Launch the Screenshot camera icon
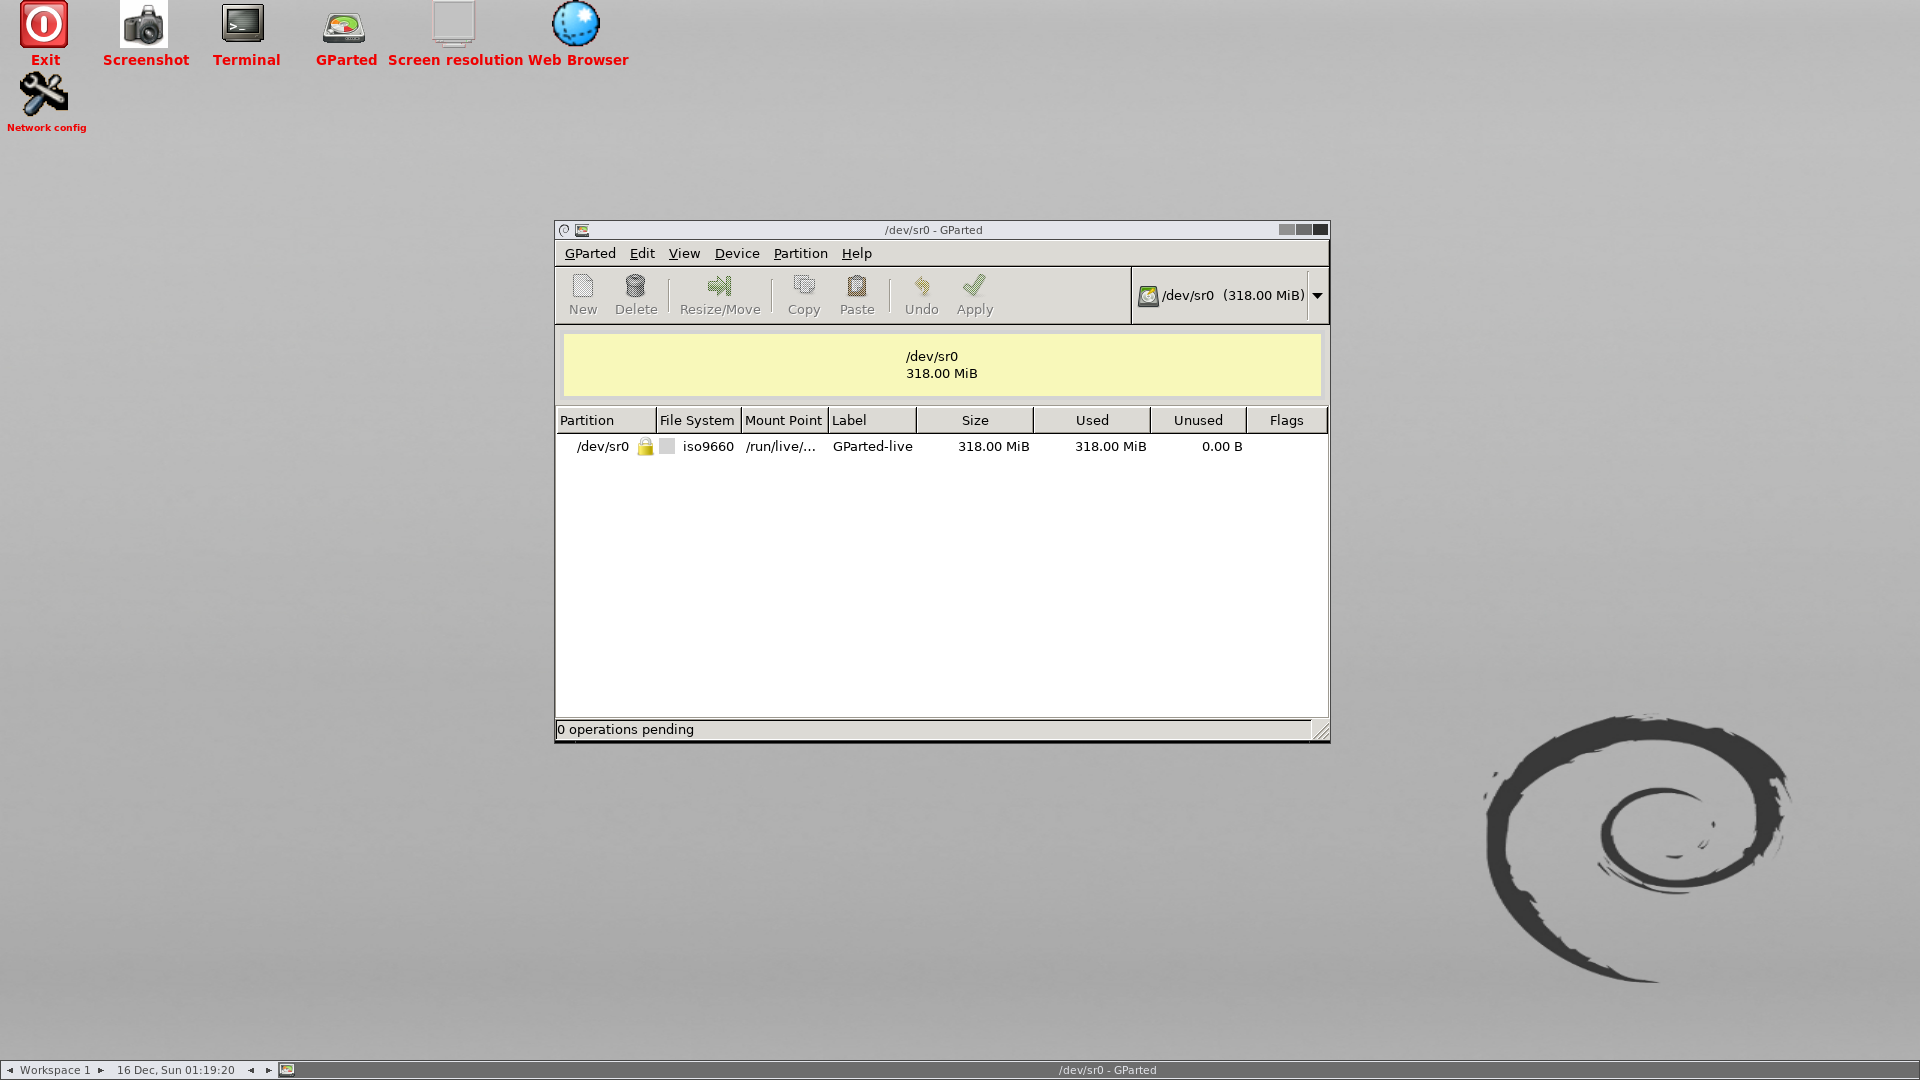This screenshot has height=1080, width=1920. [144, 25]
